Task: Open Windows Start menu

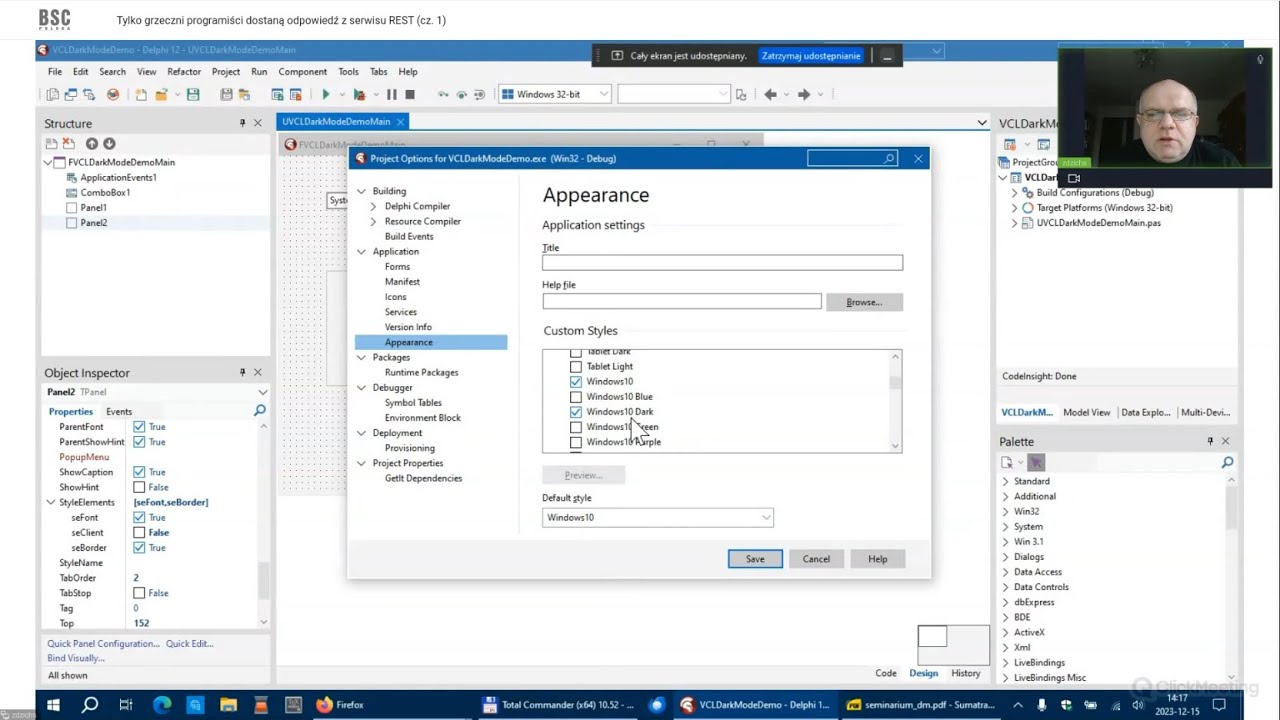Action: 54,705
